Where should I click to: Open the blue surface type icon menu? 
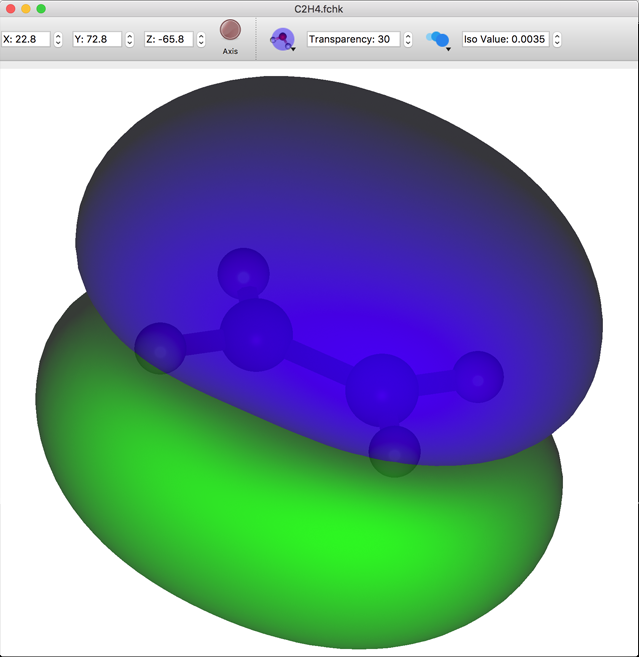point(438,40)
